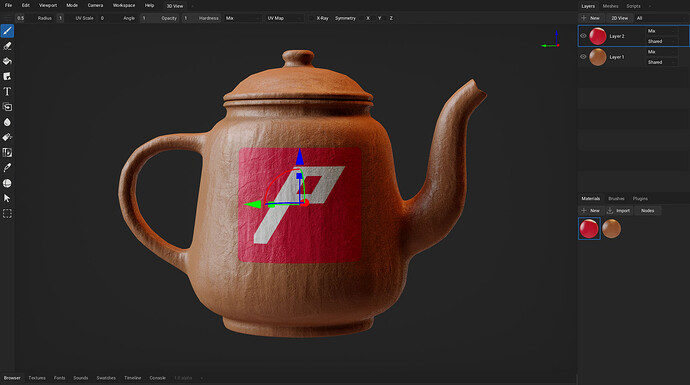Open the Viewport menu

(48, 6)
